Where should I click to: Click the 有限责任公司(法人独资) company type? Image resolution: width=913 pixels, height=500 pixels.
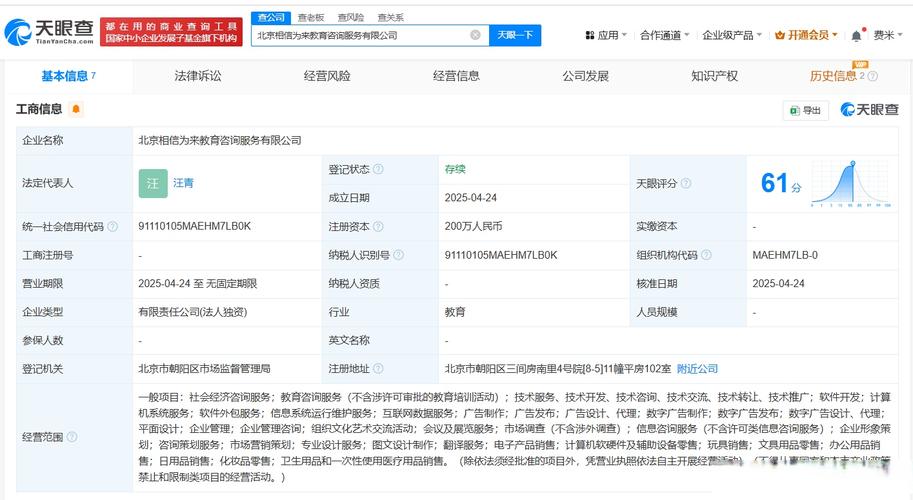pos(193,312)
